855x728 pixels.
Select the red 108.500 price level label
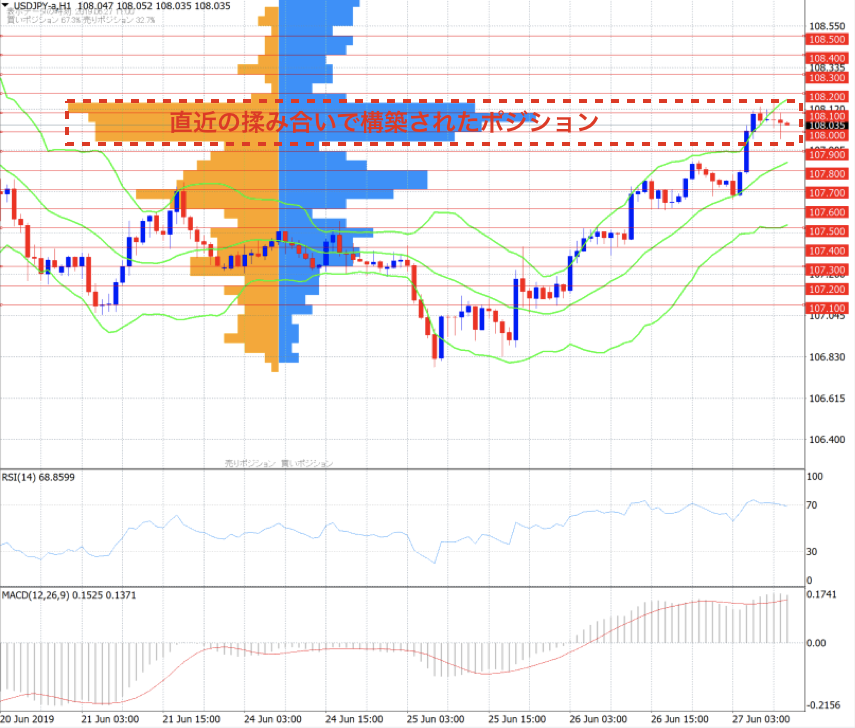(827, 39)
